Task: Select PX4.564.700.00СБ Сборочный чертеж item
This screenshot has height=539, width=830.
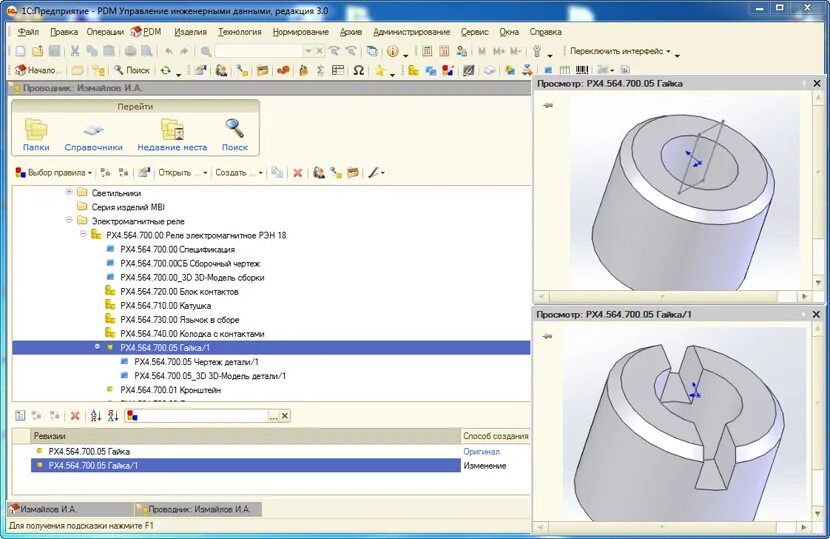Action: [x=190, y=264]
